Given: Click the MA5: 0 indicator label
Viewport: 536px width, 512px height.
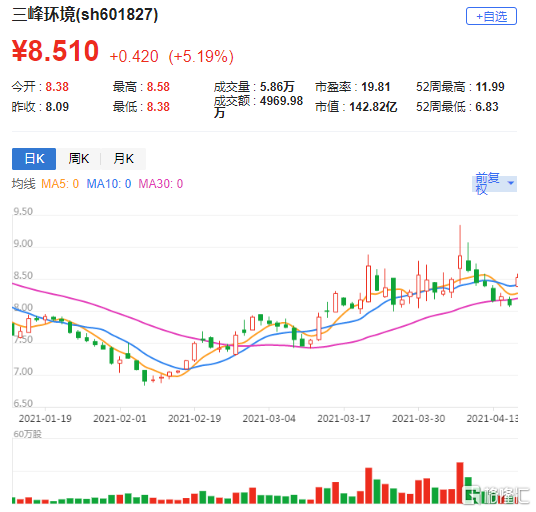Looking at the screenshot, I should 60,184.
